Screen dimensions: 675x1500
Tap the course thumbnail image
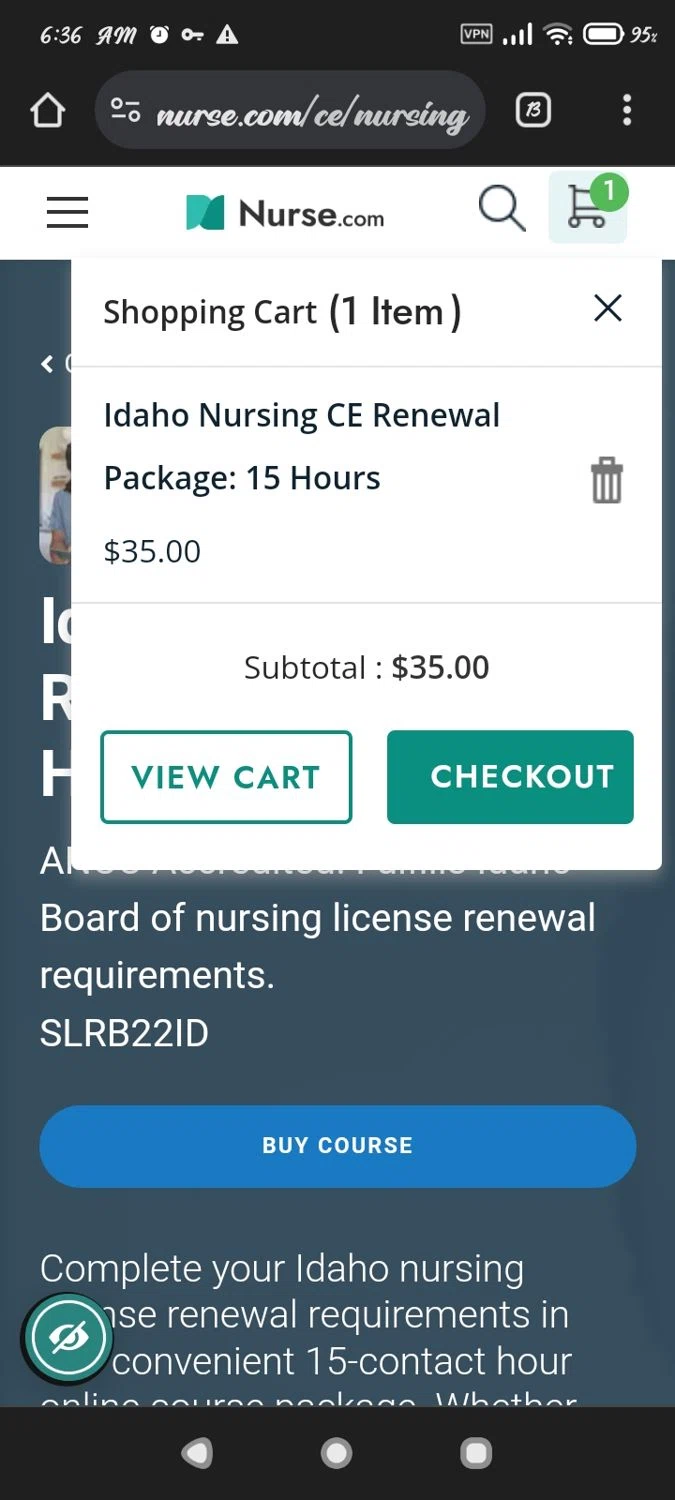(x=55, y=496)
